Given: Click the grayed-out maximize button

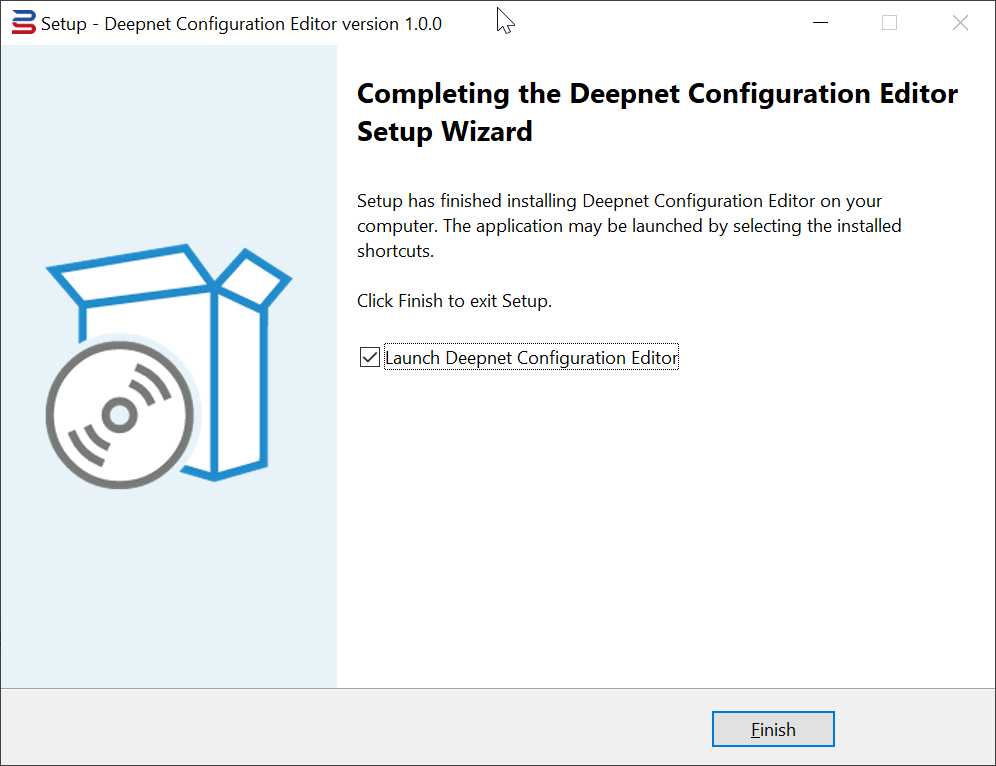Looking at the screenshot, I should coord(889,23).
